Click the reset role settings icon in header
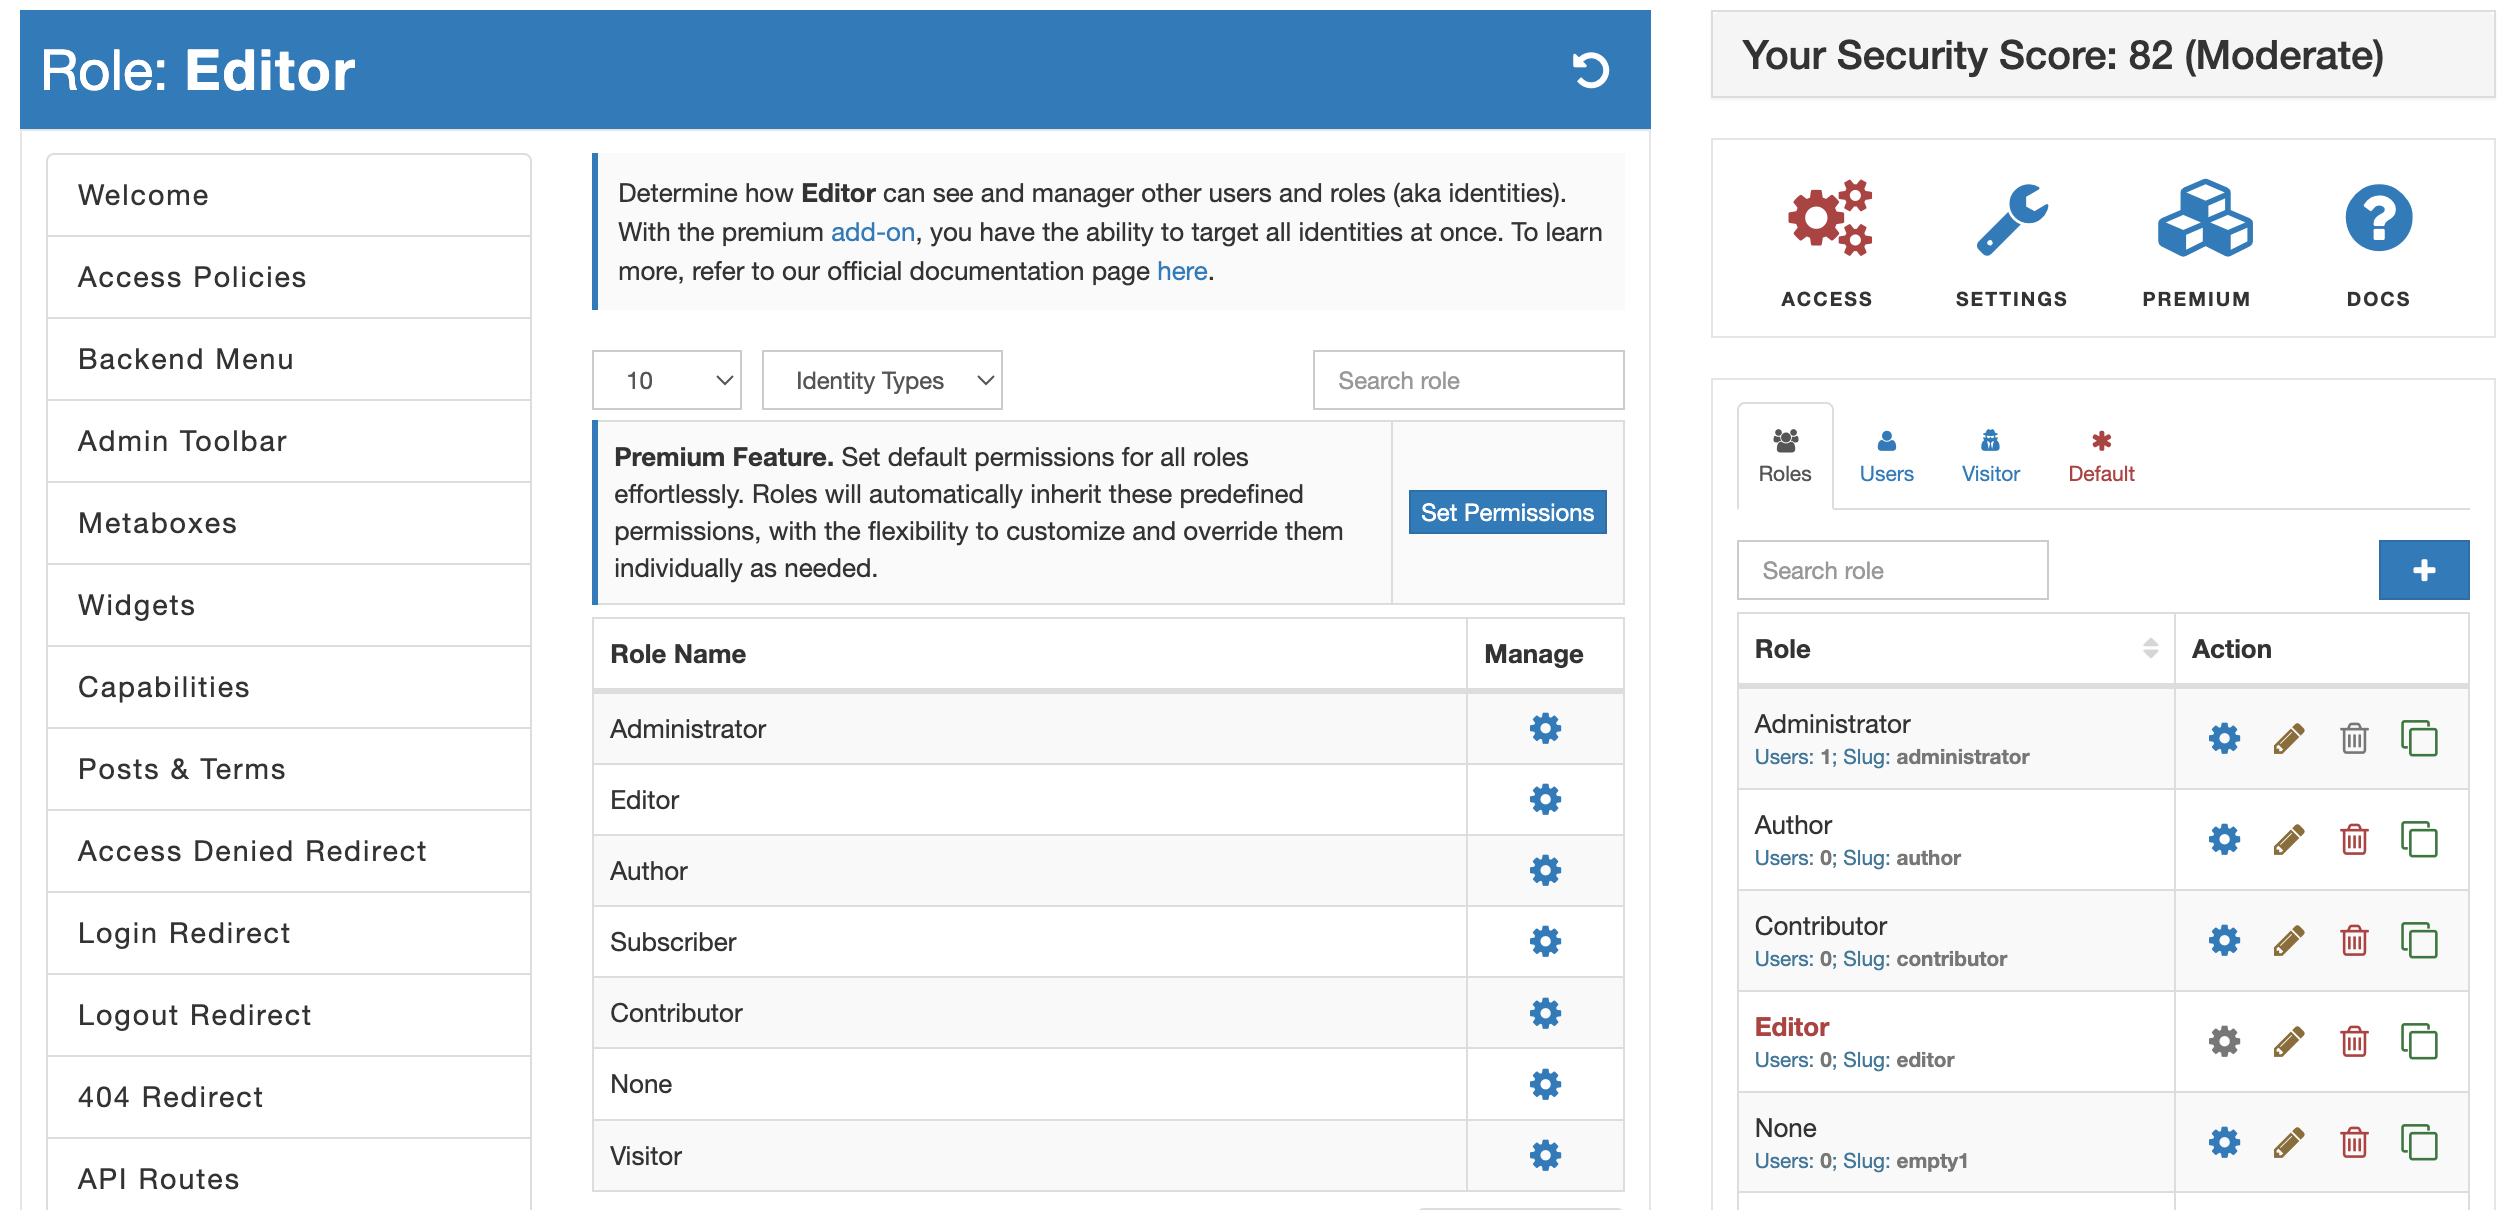The image size is (2518, 1210). pos(1589,70)
